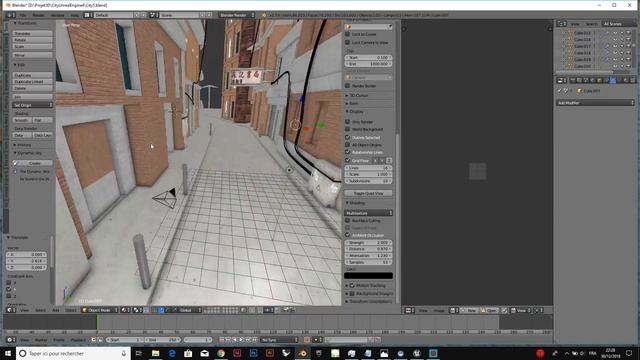The height and width of the screenshot is (360, 640).
Task: Open the Blender Render engine dropdown
Action: [237, 15]
